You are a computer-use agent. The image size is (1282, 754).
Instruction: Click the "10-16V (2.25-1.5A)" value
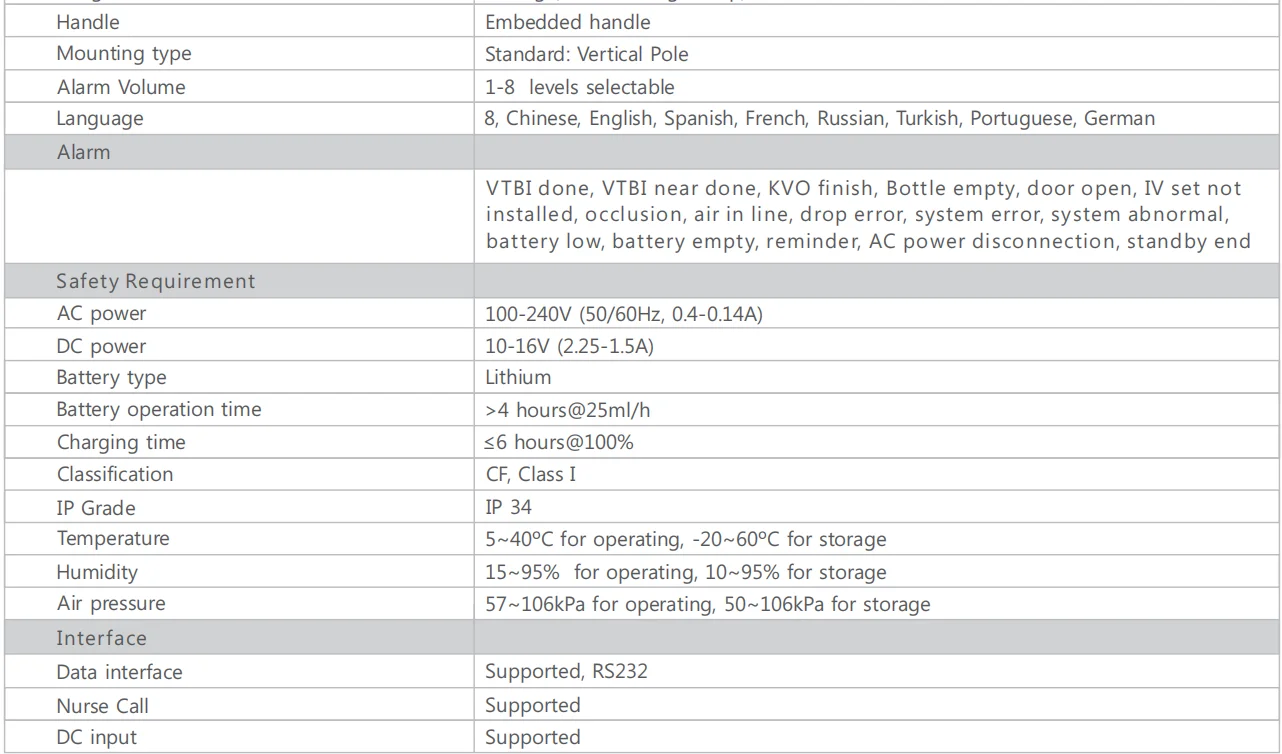[569, 346]
